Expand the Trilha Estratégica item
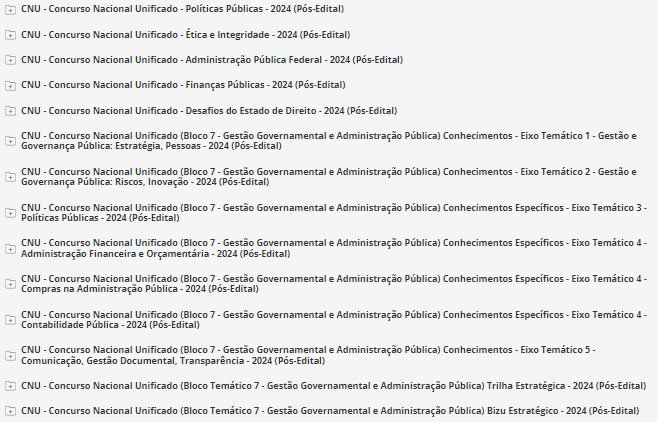This screenshot has width=658, height=422. 10,386
